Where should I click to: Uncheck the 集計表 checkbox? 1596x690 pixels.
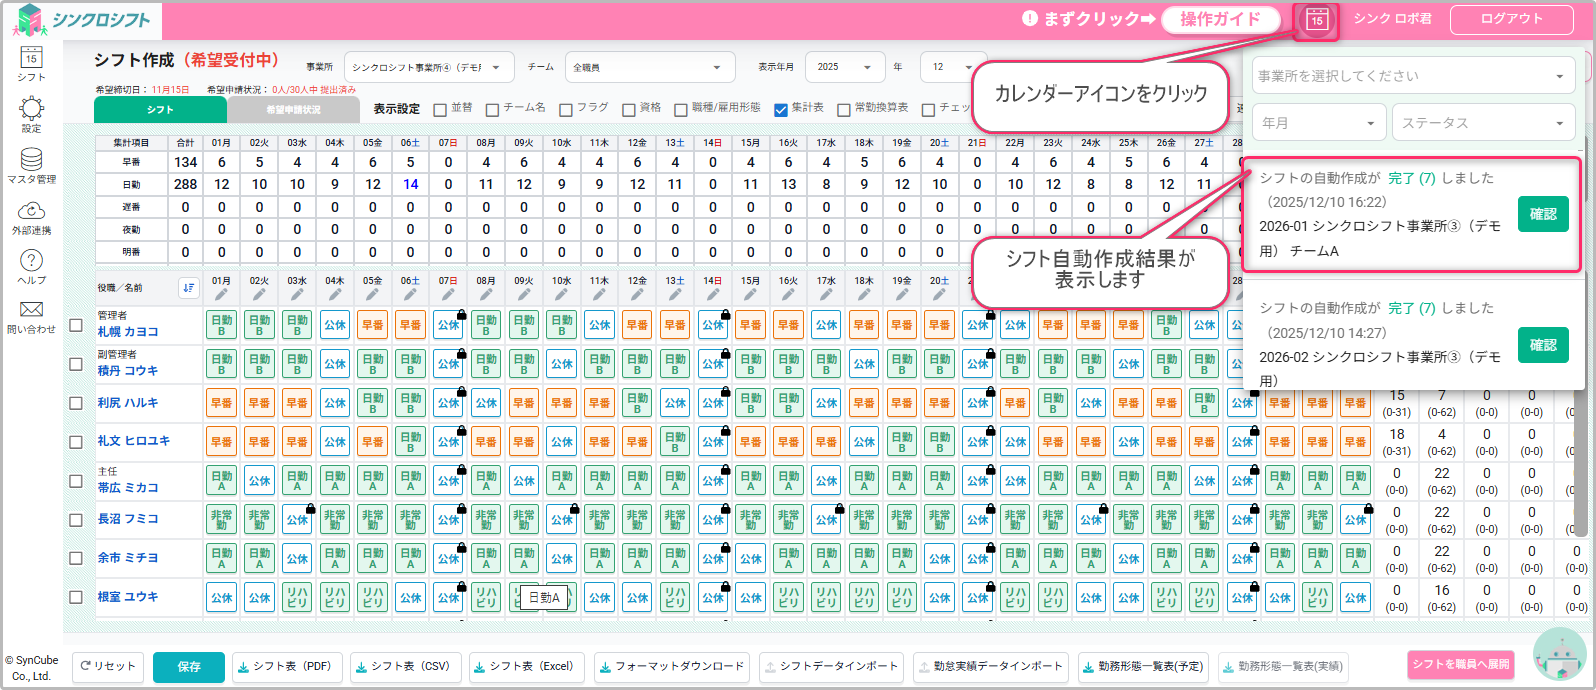coord(781,109)
